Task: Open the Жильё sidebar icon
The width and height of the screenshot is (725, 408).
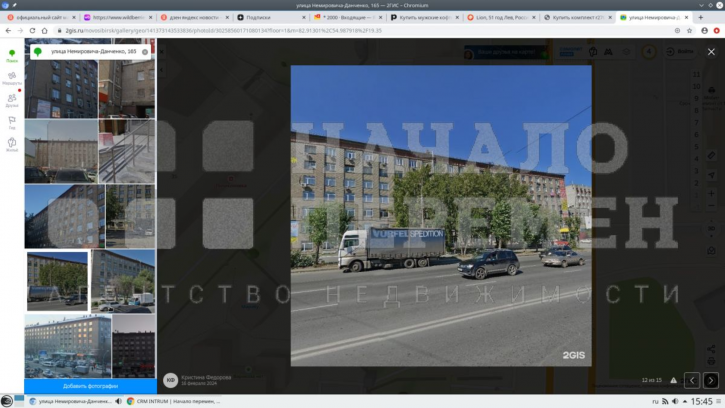Action: tap(12, 144)
